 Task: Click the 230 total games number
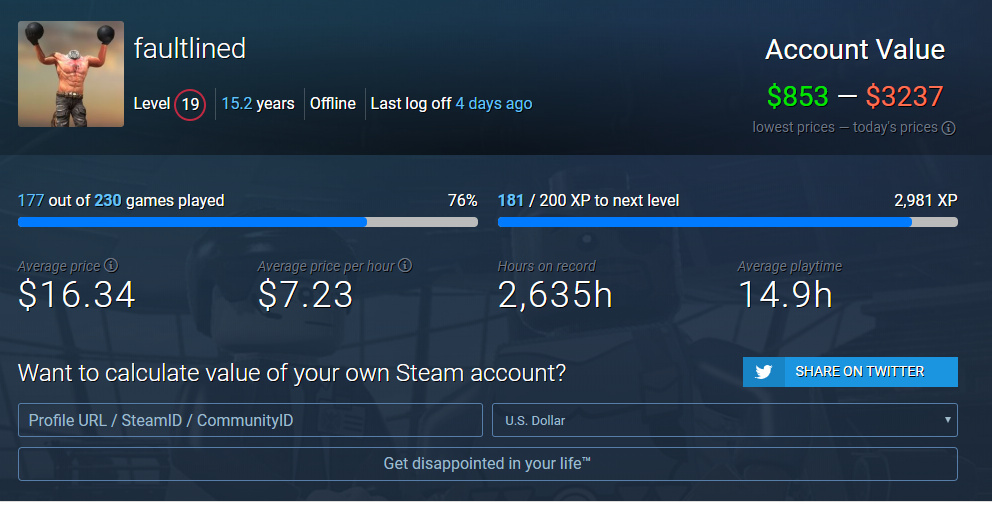coord(108,200)
